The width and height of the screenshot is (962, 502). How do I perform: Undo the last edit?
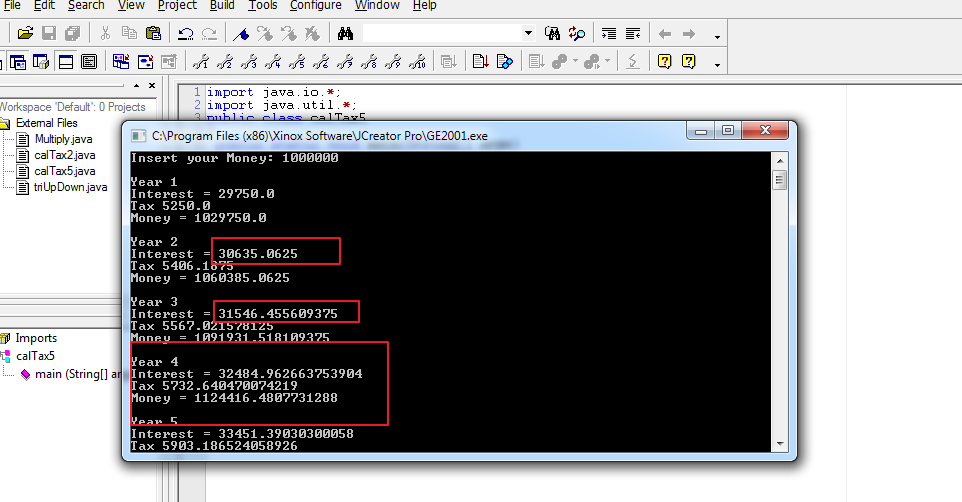185,34
